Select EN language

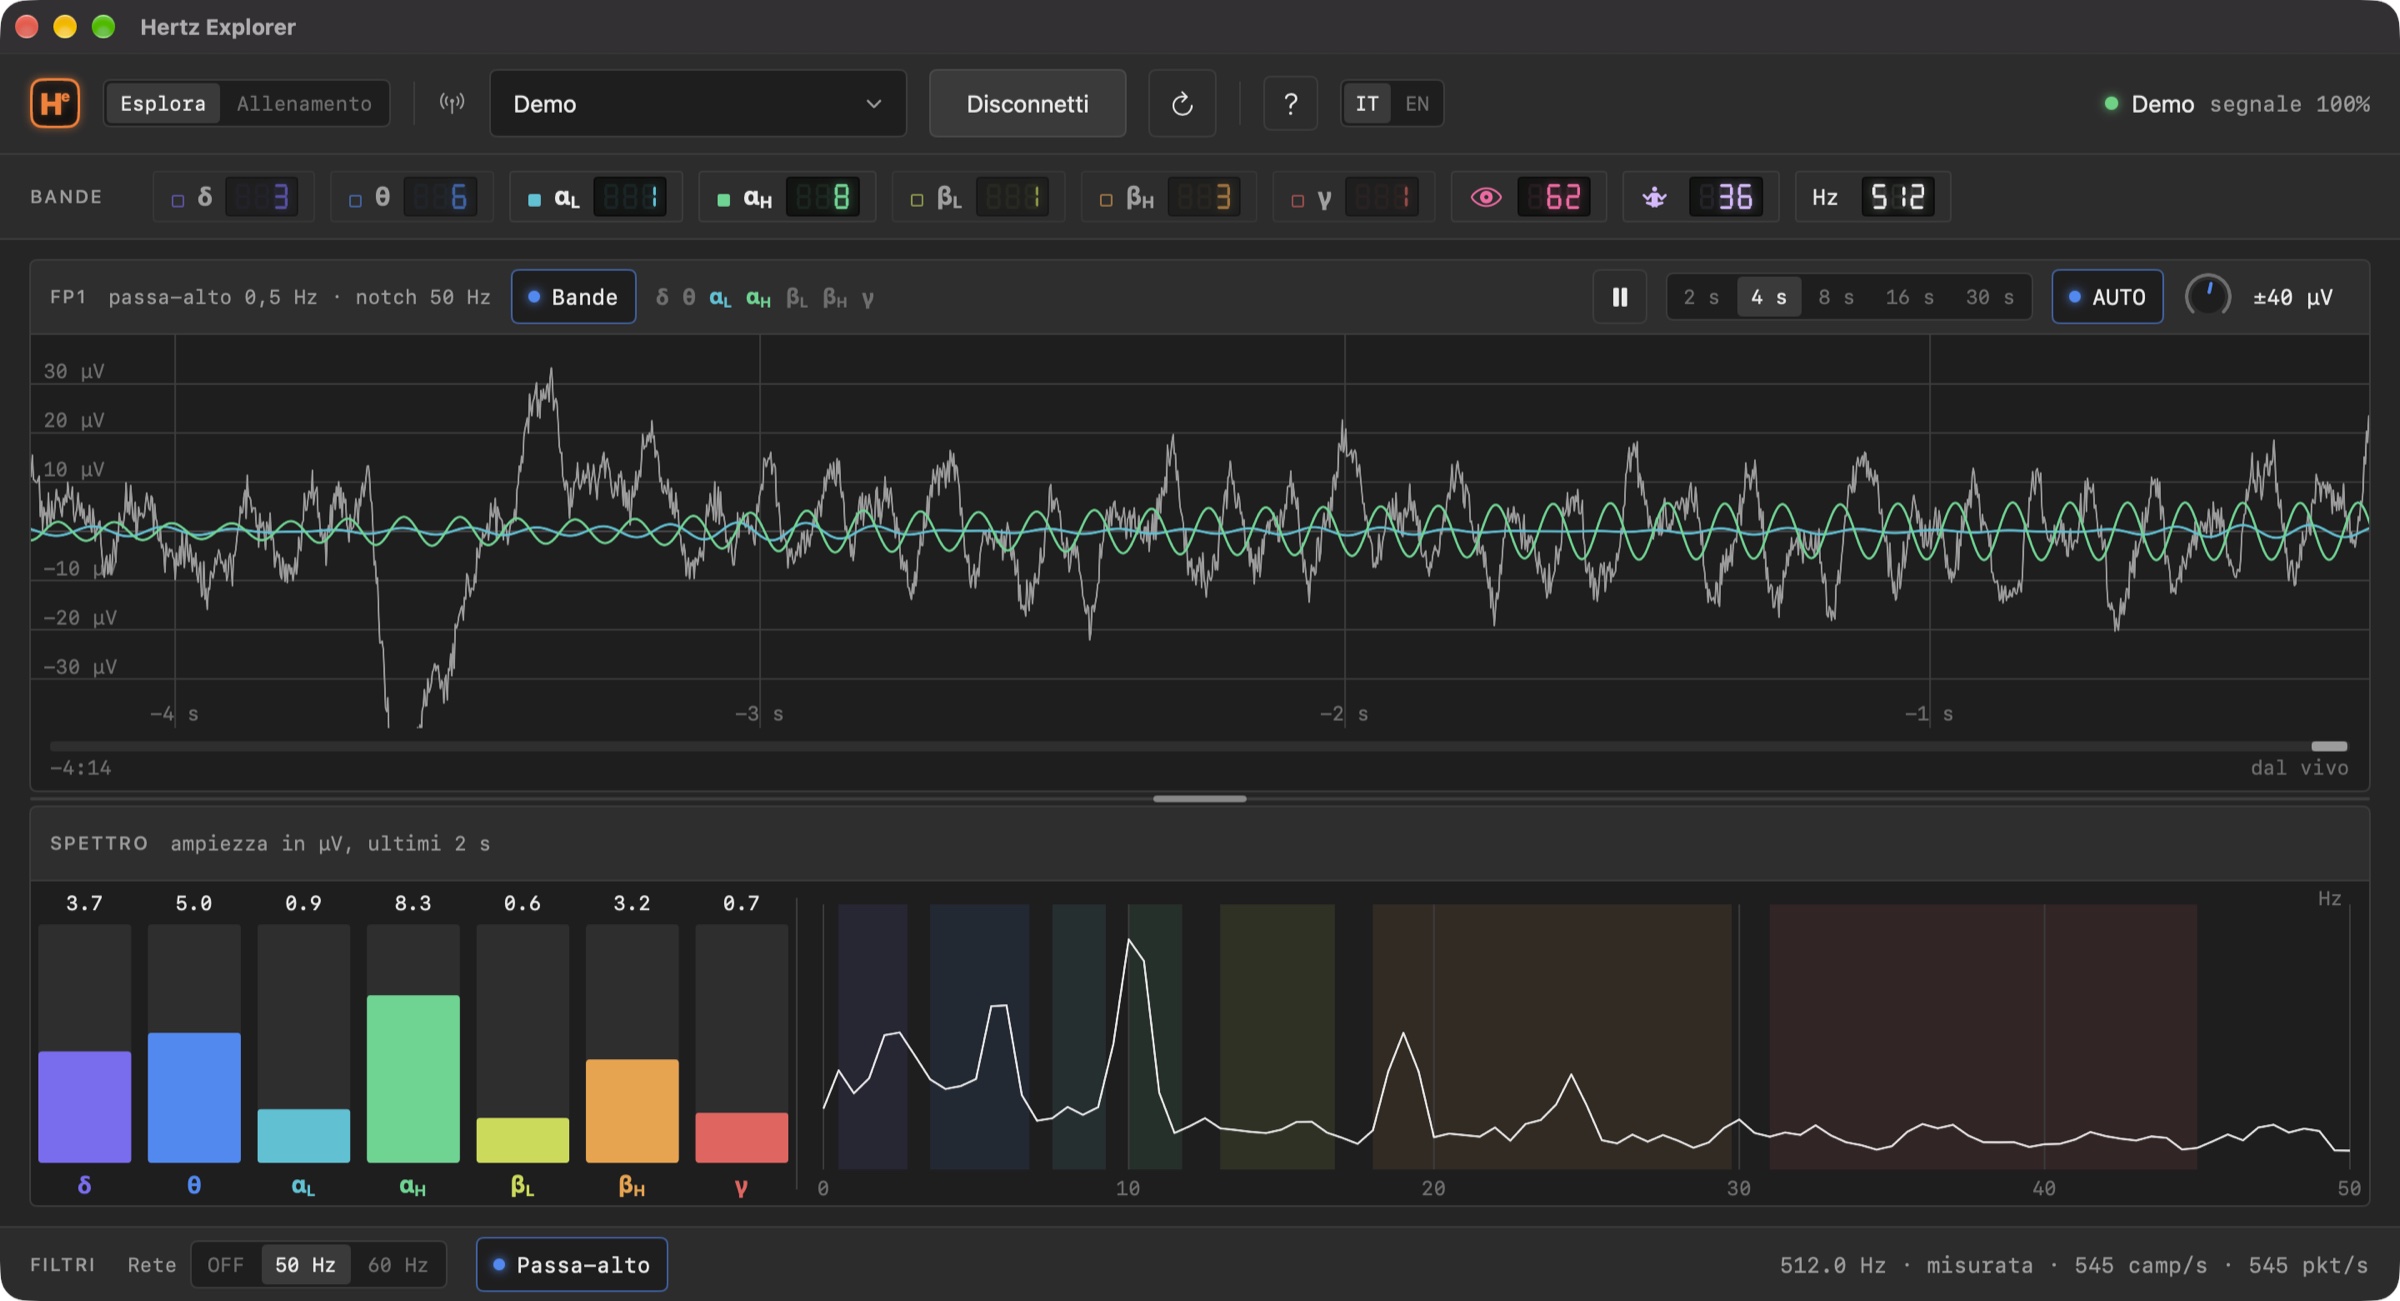click(1417, 103)
